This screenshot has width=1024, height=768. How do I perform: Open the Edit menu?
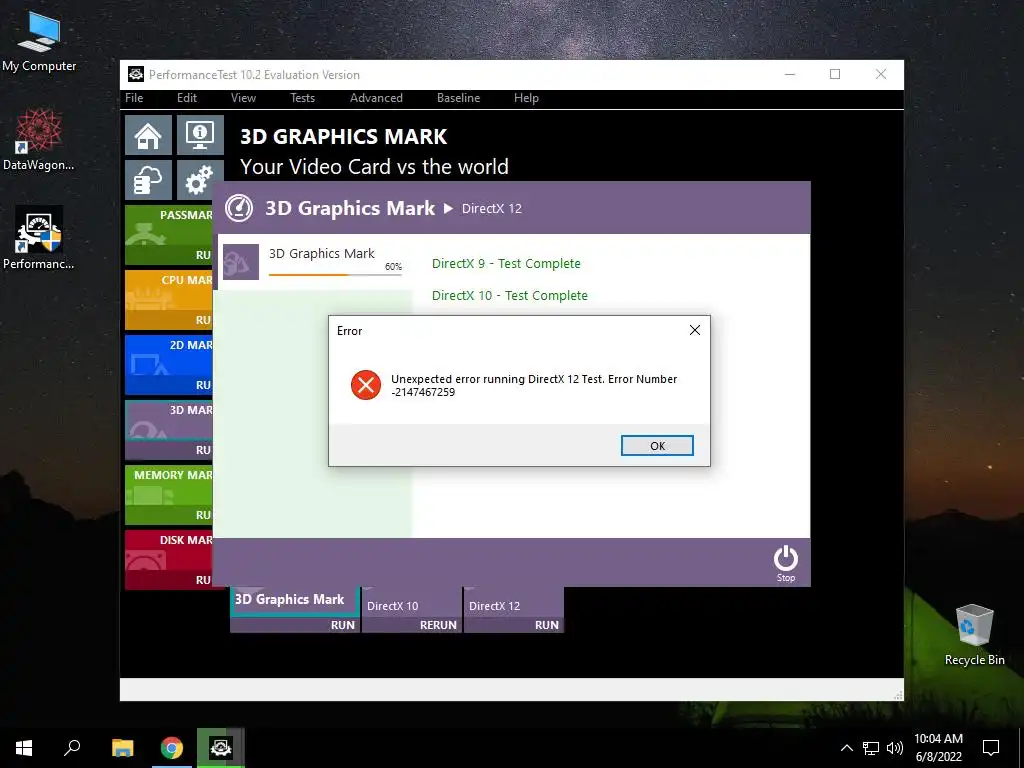click(x=187, y=98)
